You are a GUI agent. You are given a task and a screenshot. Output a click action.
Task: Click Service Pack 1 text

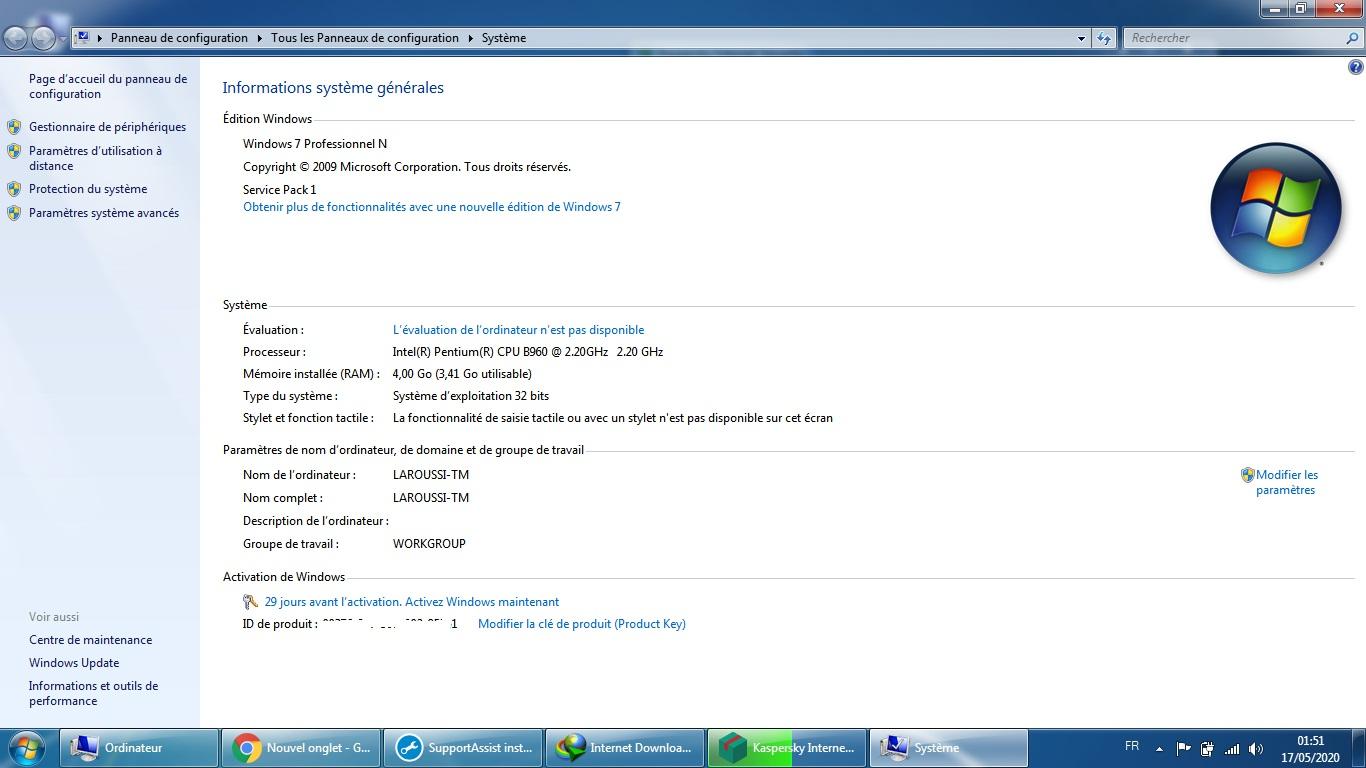280,190
